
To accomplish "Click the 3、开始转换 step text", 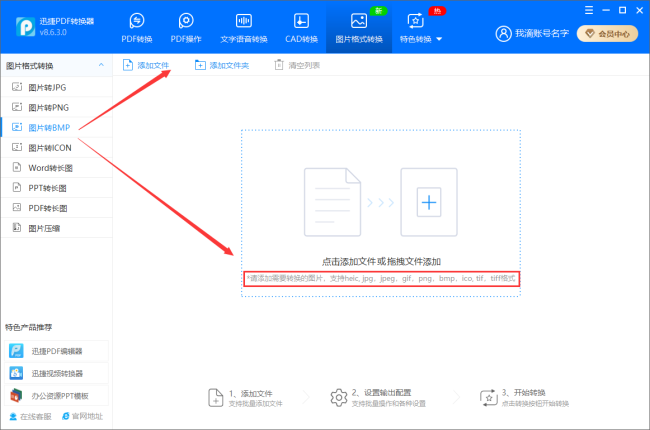I will click(x=524, y=393).
